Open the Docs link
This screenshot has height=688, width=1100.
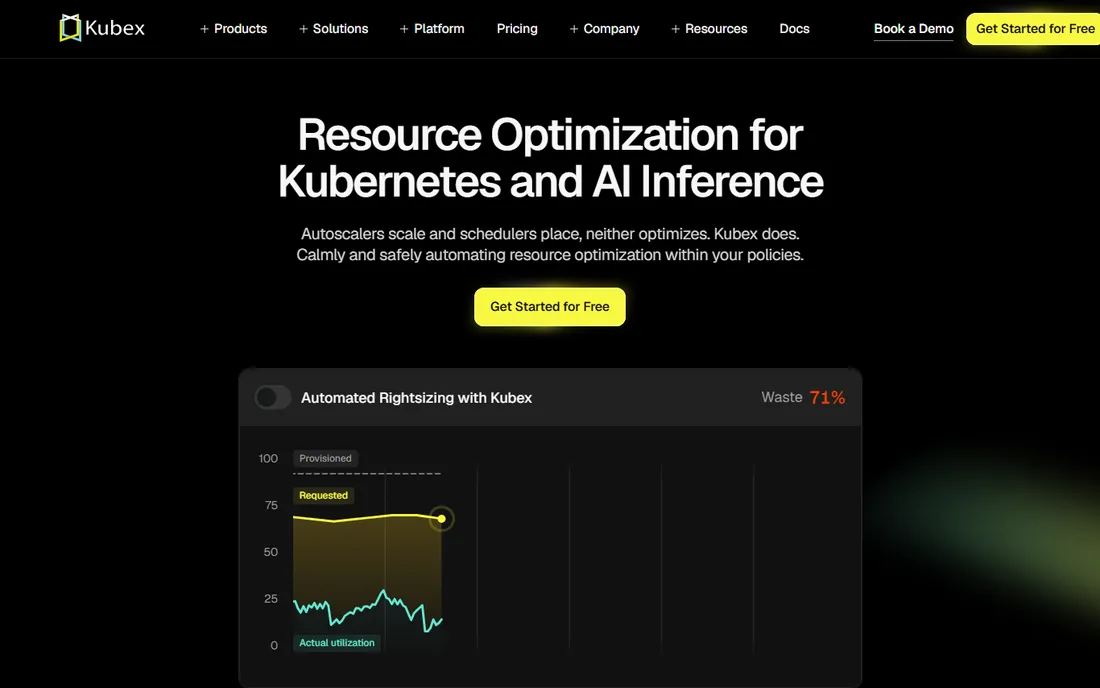pyautogui.click(x=794, y=29)
